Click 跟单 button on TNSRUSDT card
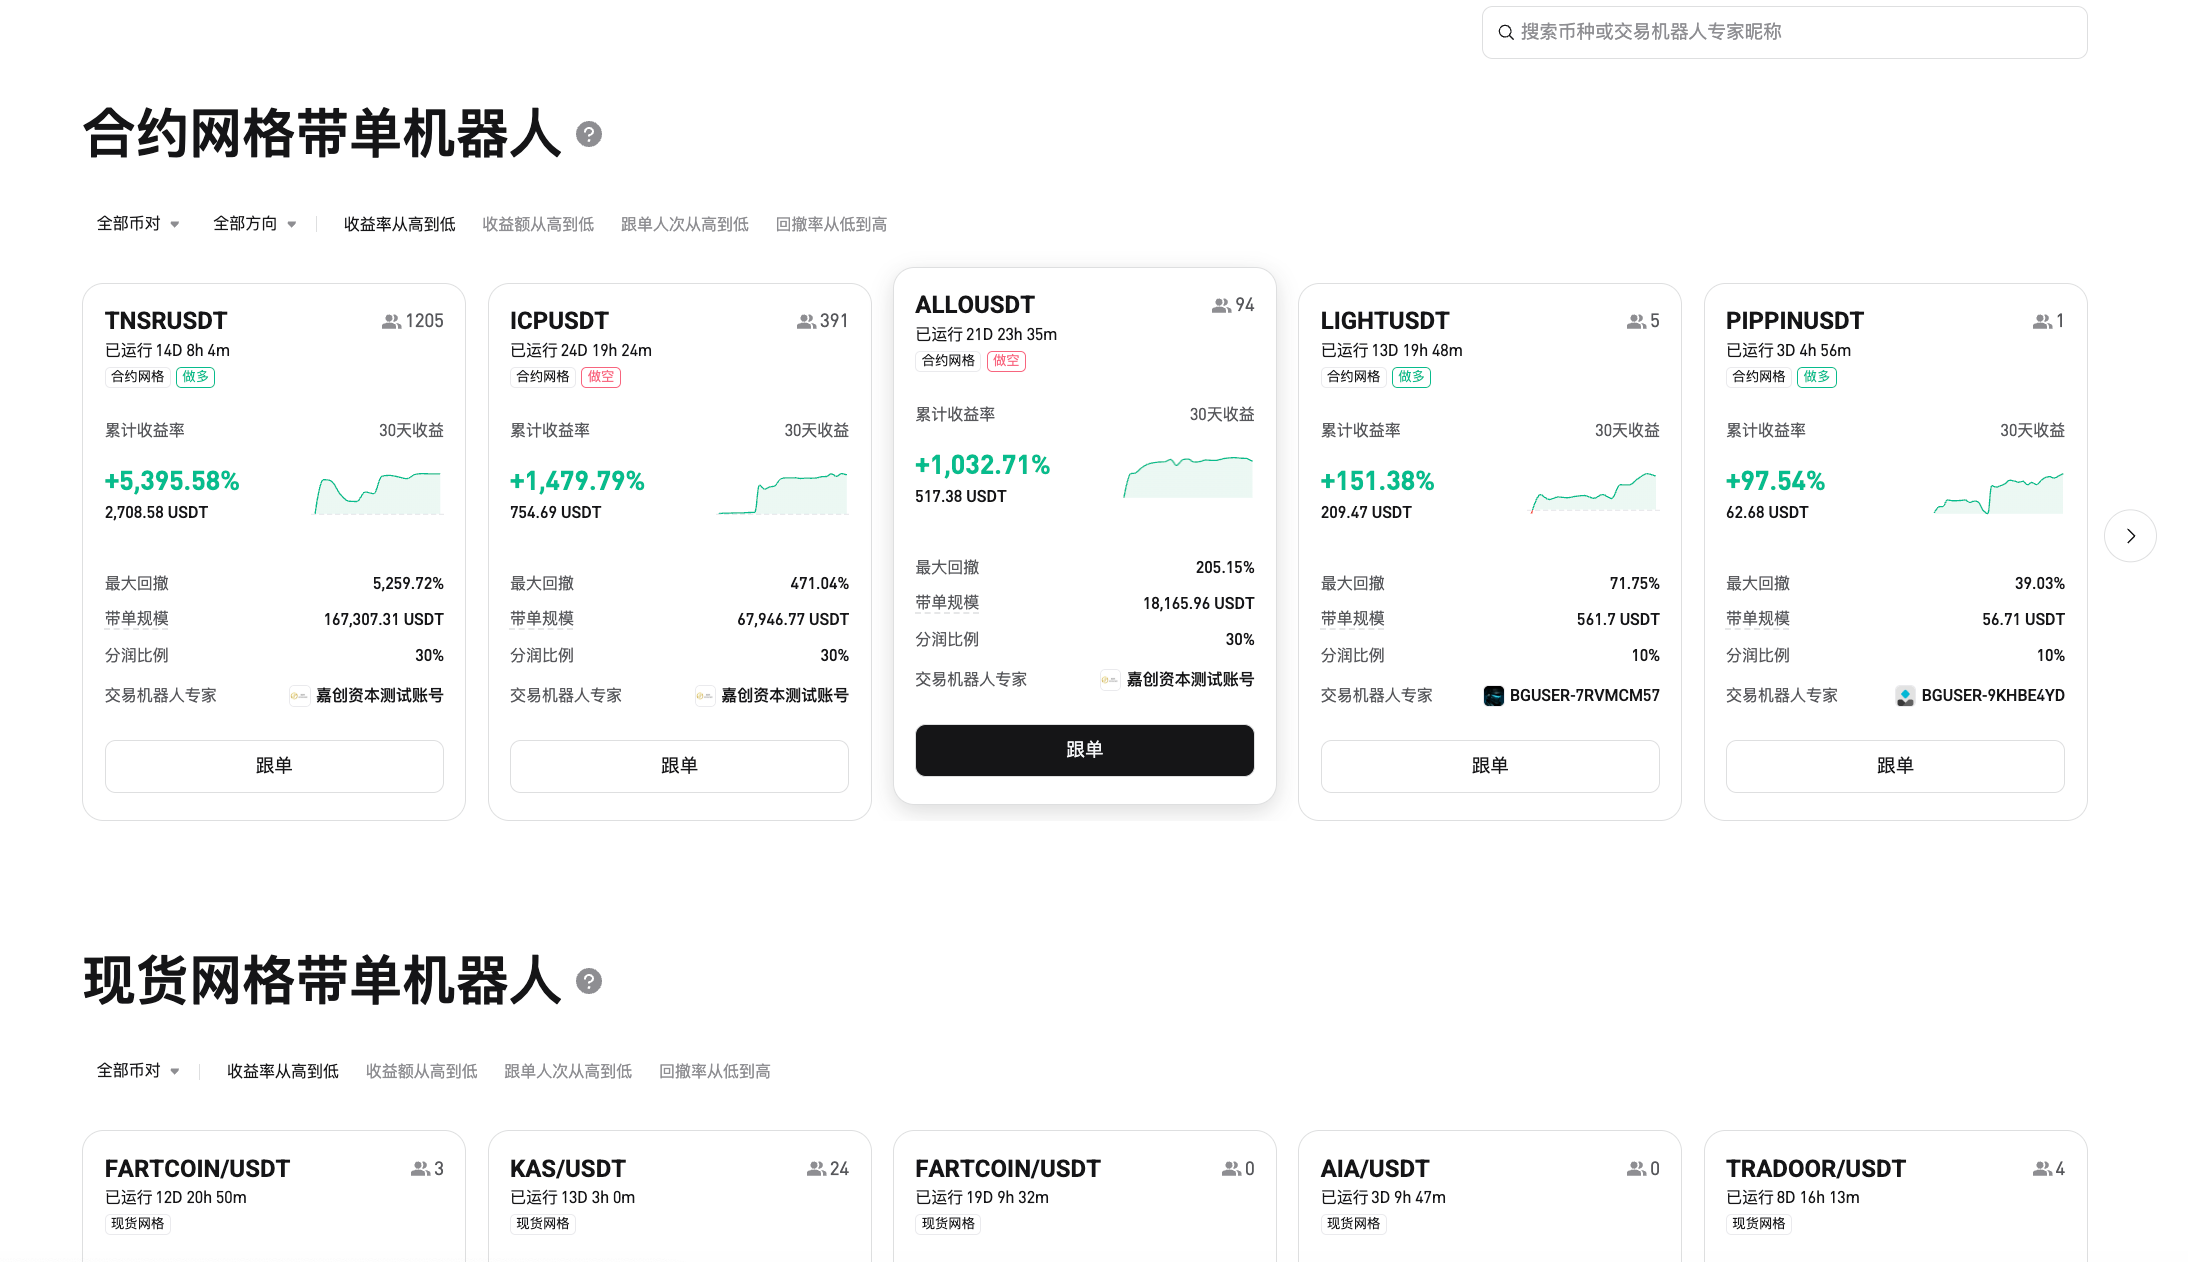 (274, 766)
